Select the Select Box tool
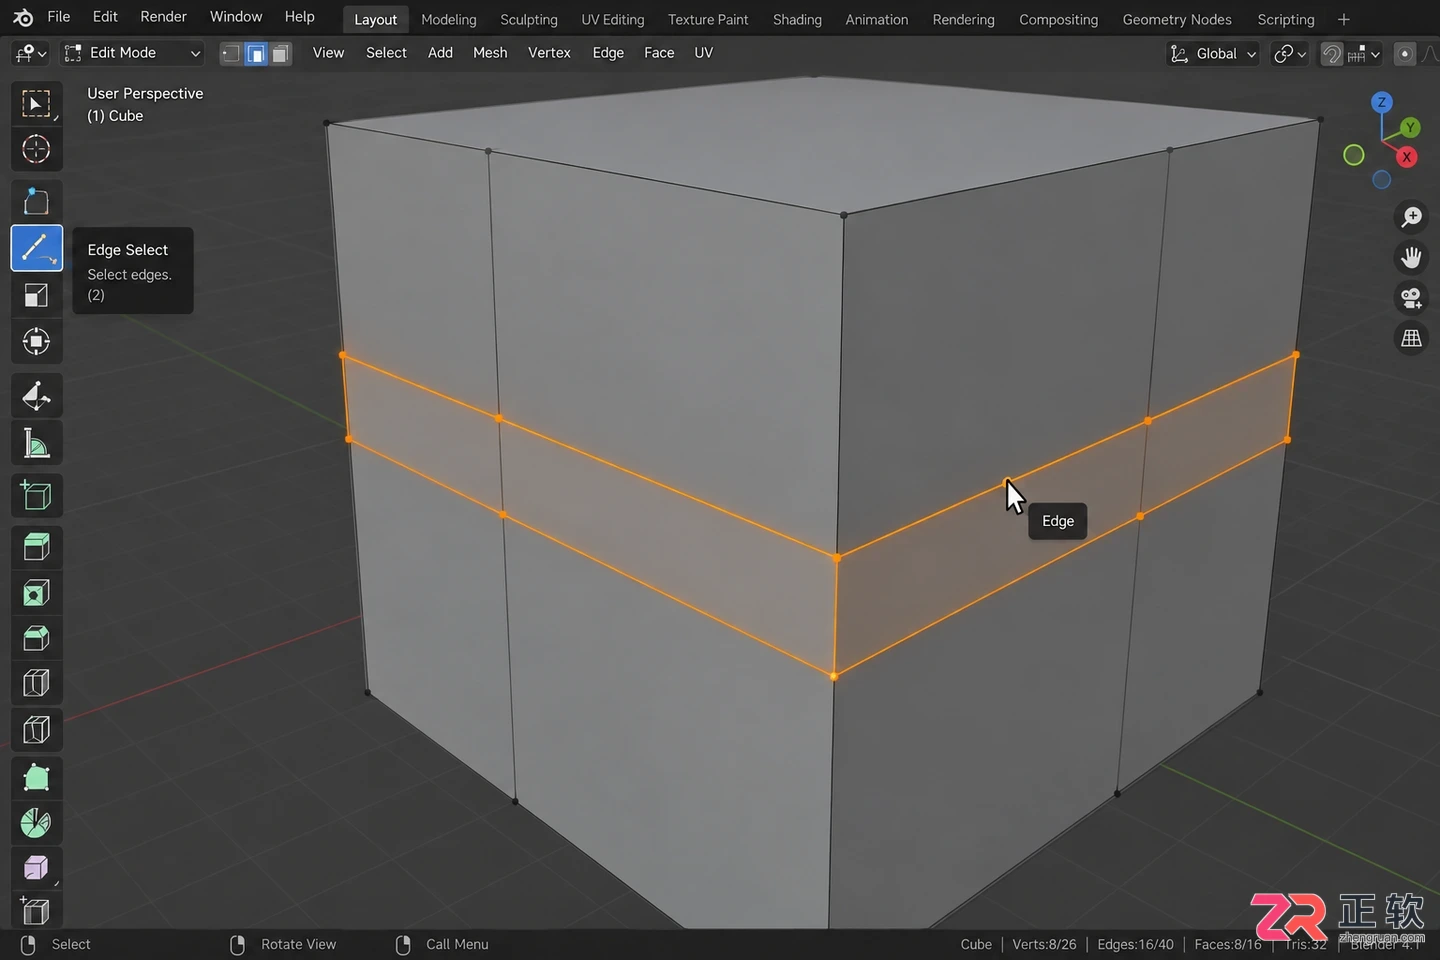 pos(36,104)
